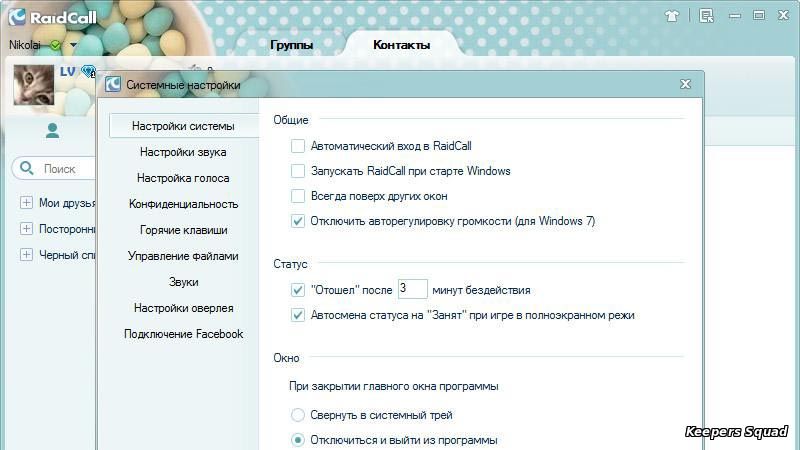Switch to the Группы tab

(x=291, y=45)
